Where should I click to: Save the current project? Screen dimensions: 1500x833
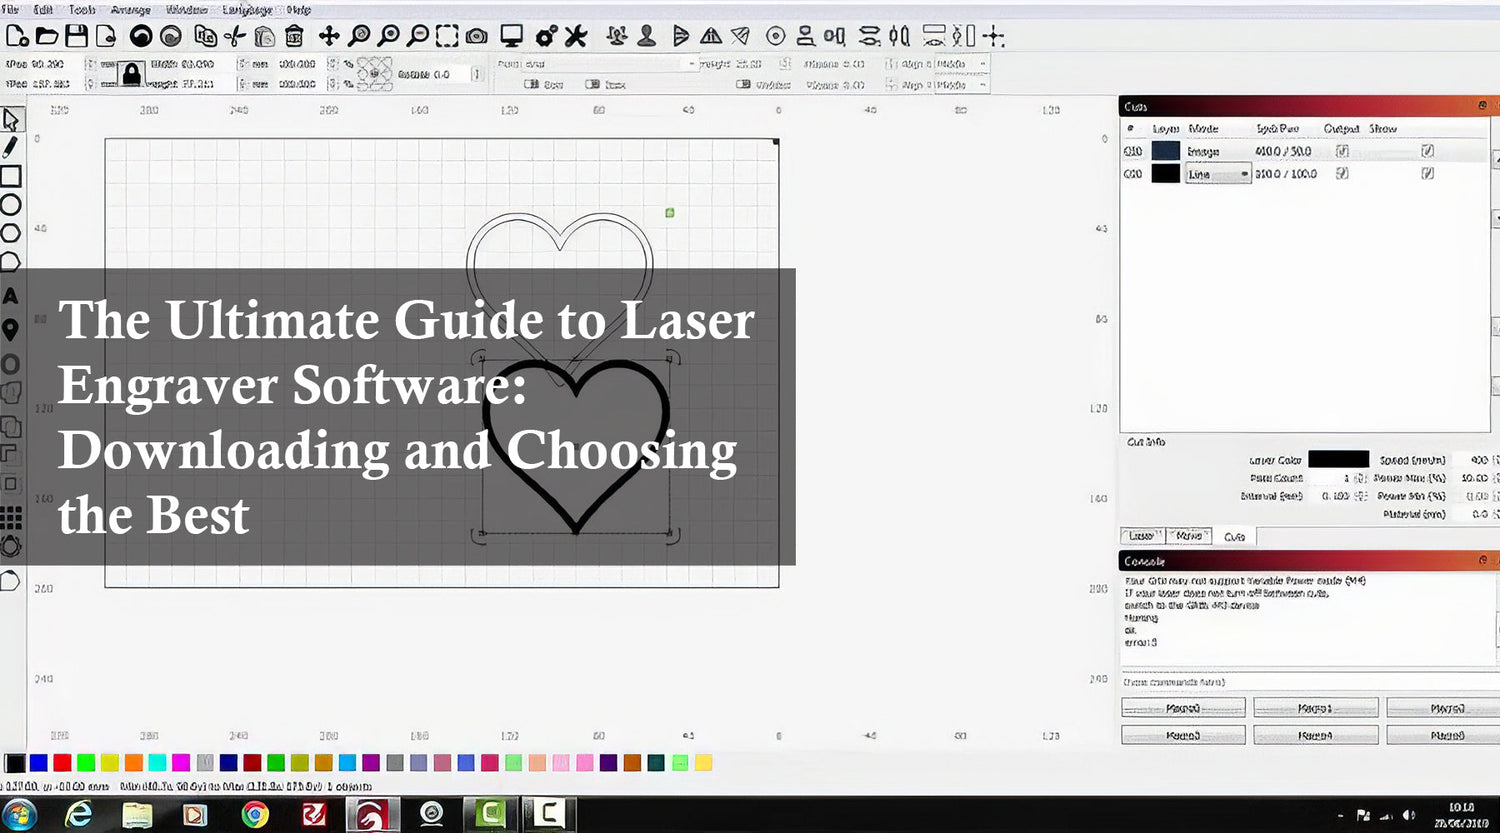tap(76, 35)
